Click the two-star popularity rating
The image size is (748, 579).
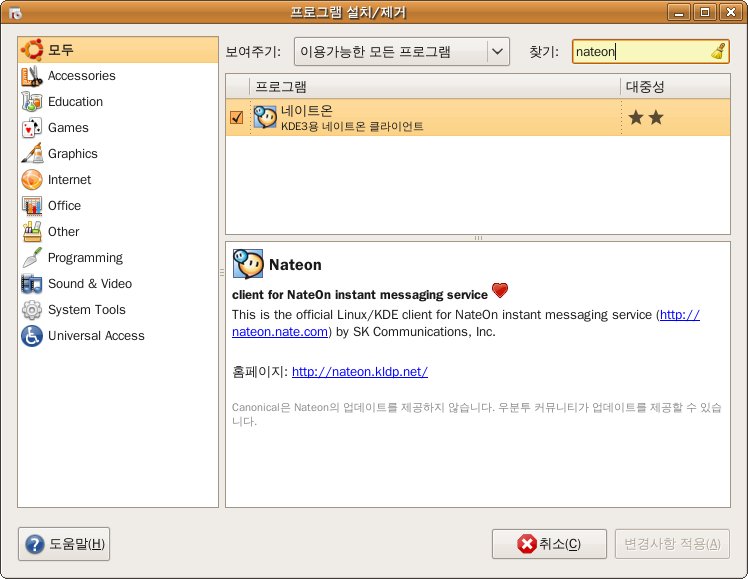pos(646,117)
